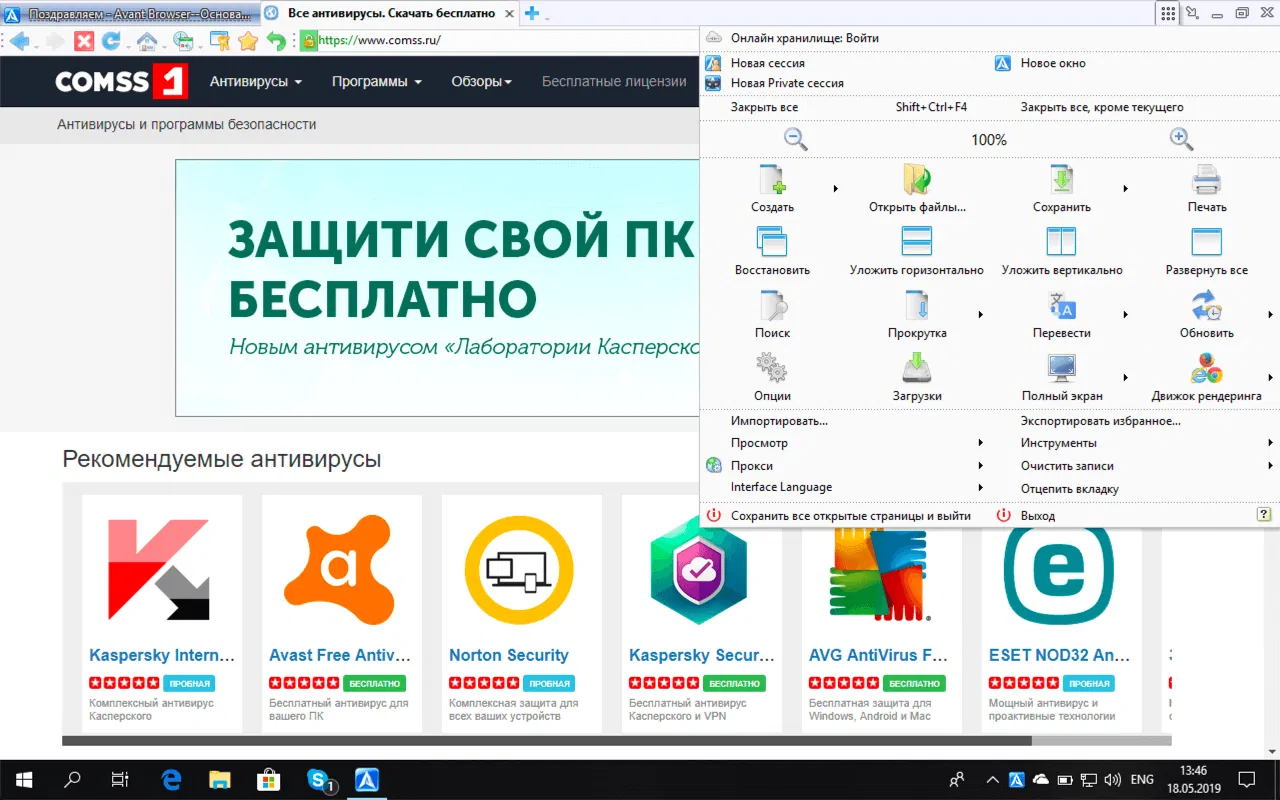Click the green undo arrow in the toolbar
This screenshot has width=1280, height=800.
coord(276,41)
